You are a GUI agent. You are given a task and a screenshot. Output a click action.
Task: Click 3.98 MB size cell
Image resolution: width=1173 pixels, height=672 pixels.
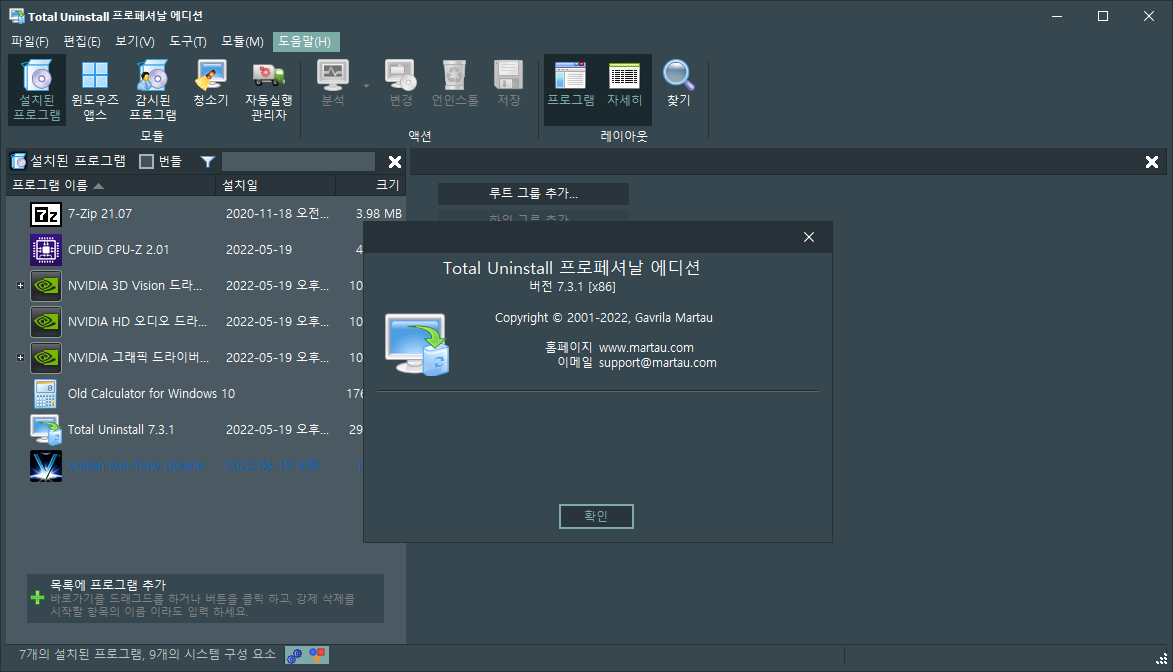[x=379, y=214]
